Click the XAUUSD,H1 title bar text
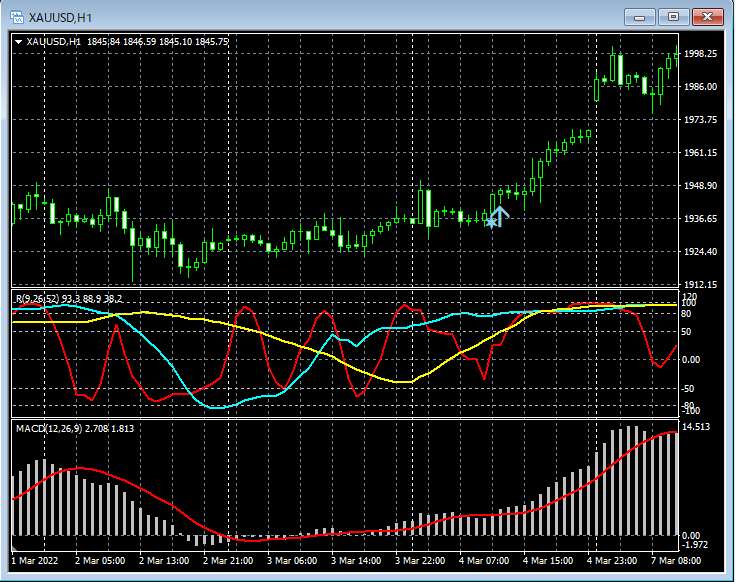This screenshot has height=582, width=736. pos(60,18)
